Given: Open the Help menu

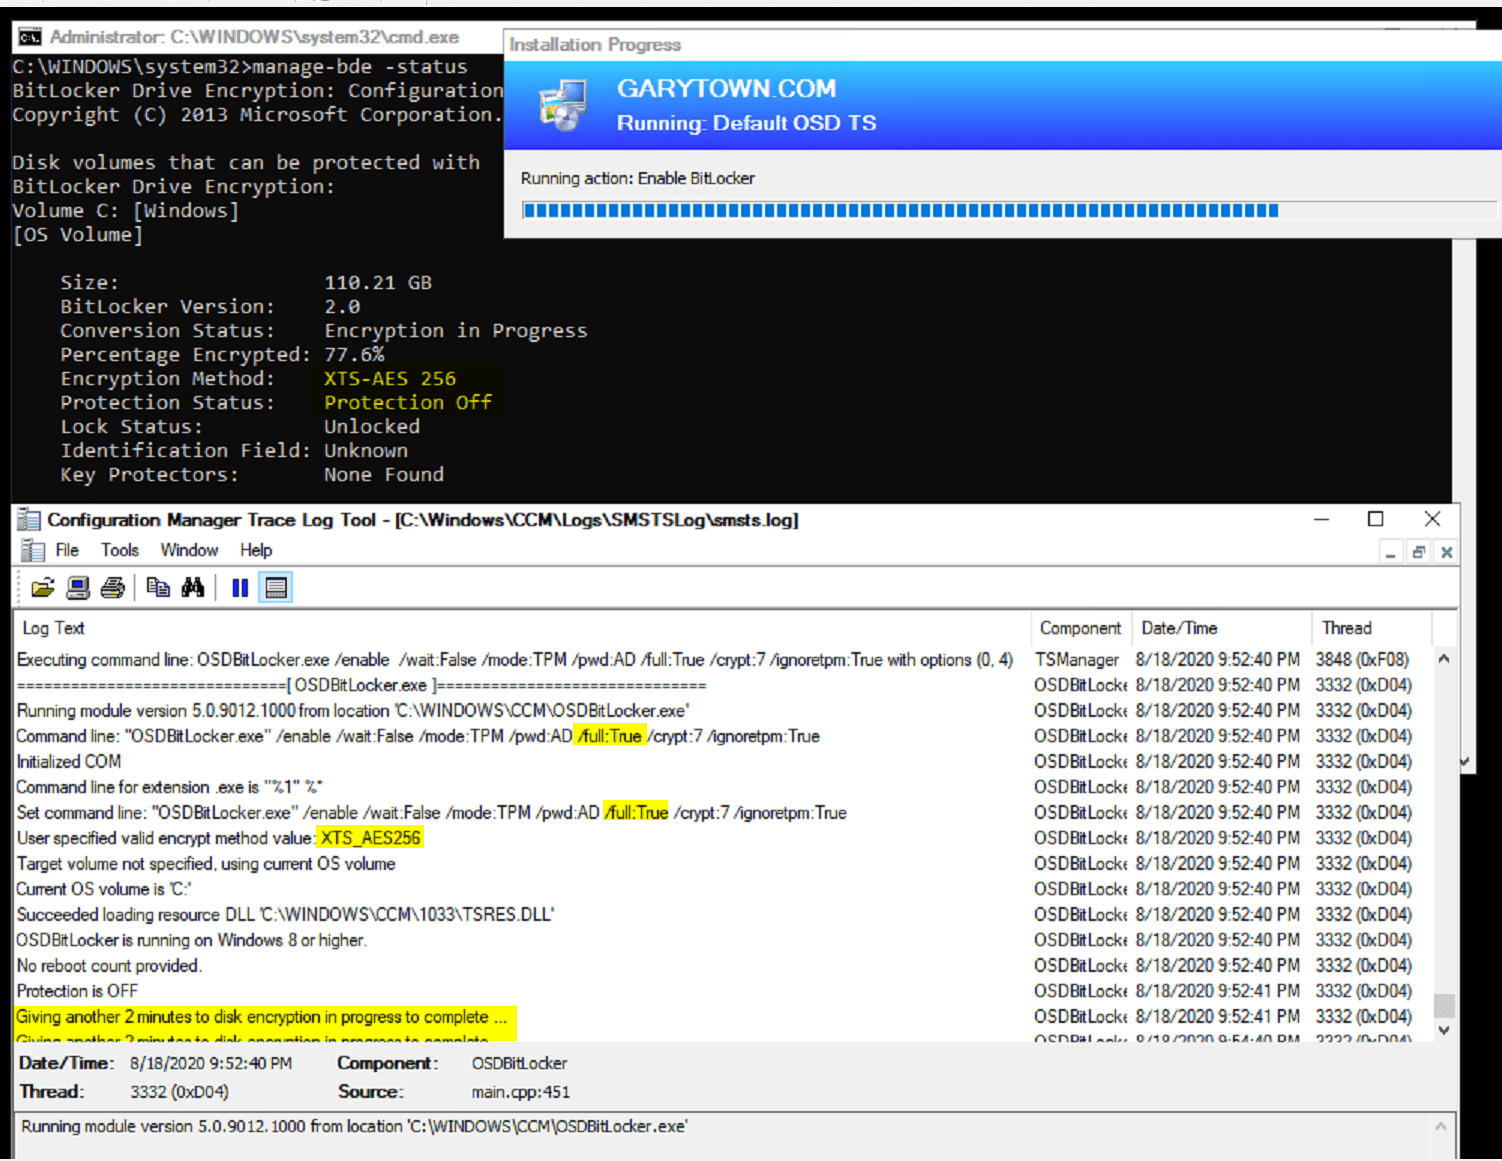Looking at the screenshot, I should click(x=255, y=550).
